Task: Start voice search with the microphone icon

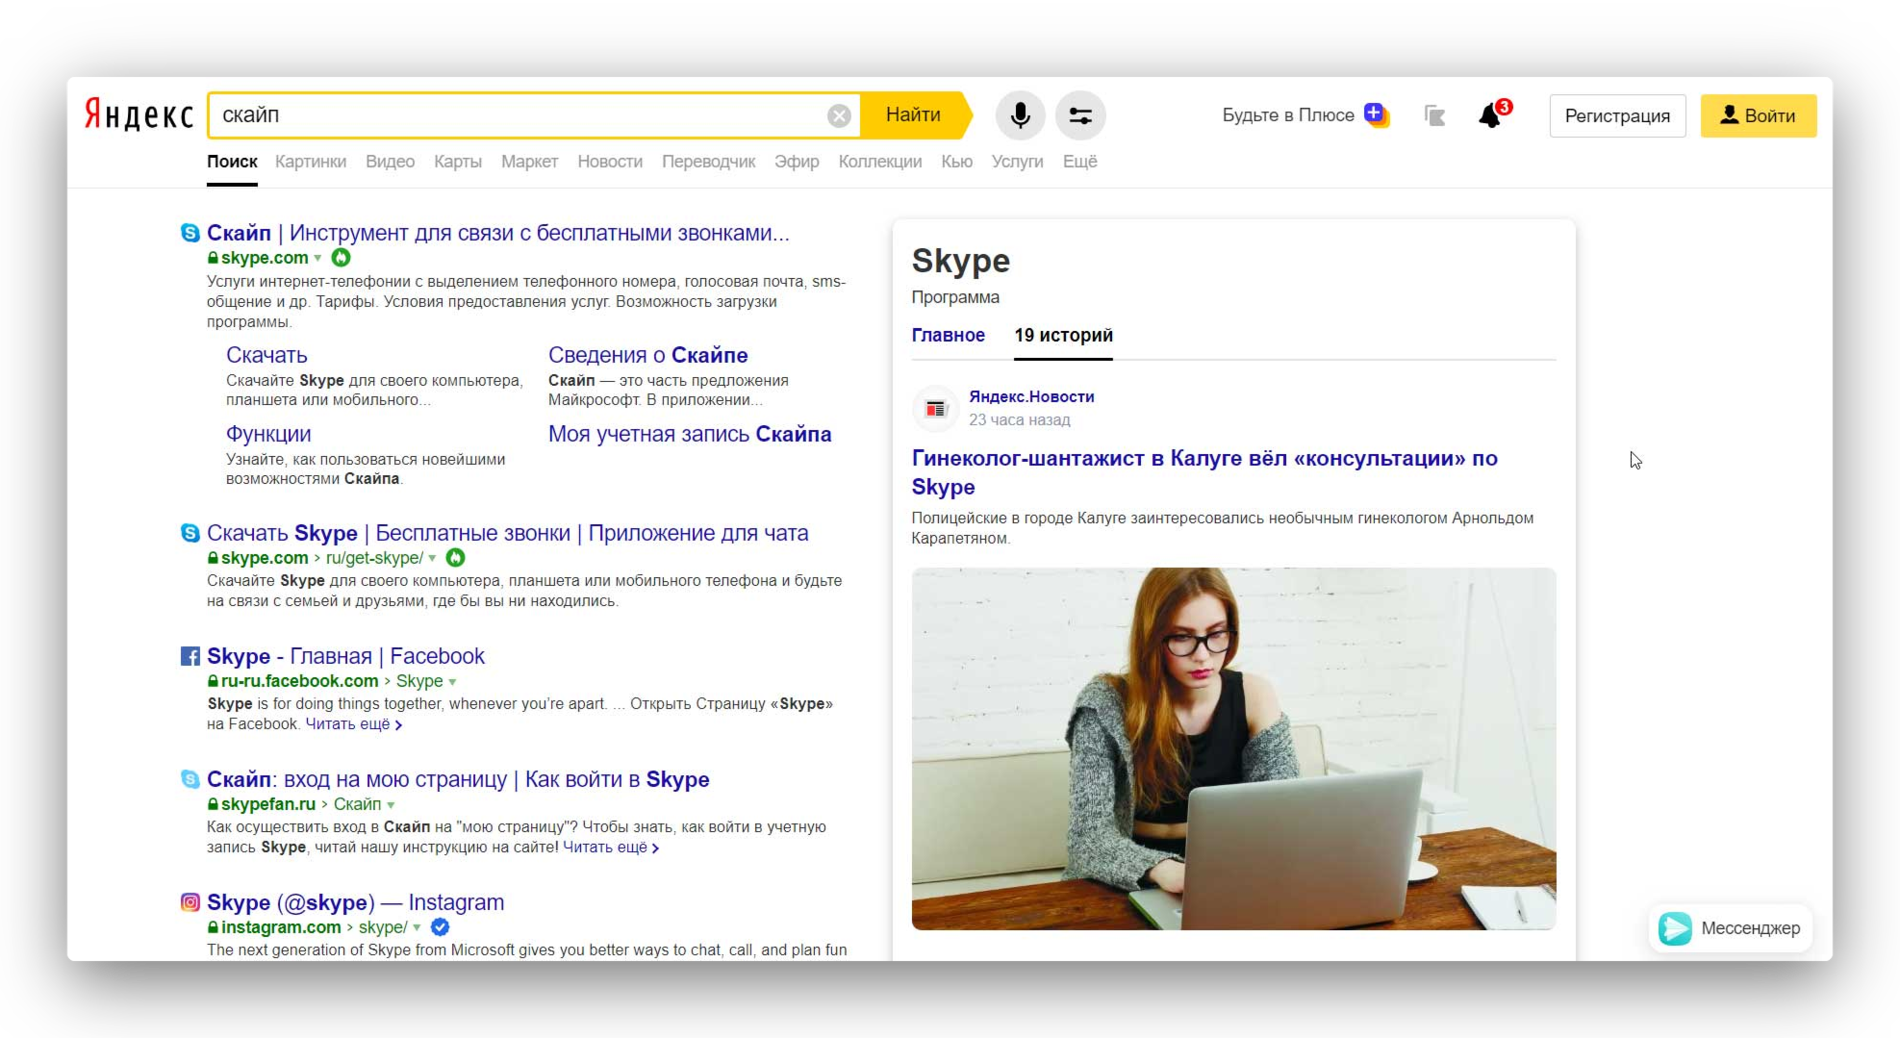Action: pyautogui.click(x=1019, y=116)
